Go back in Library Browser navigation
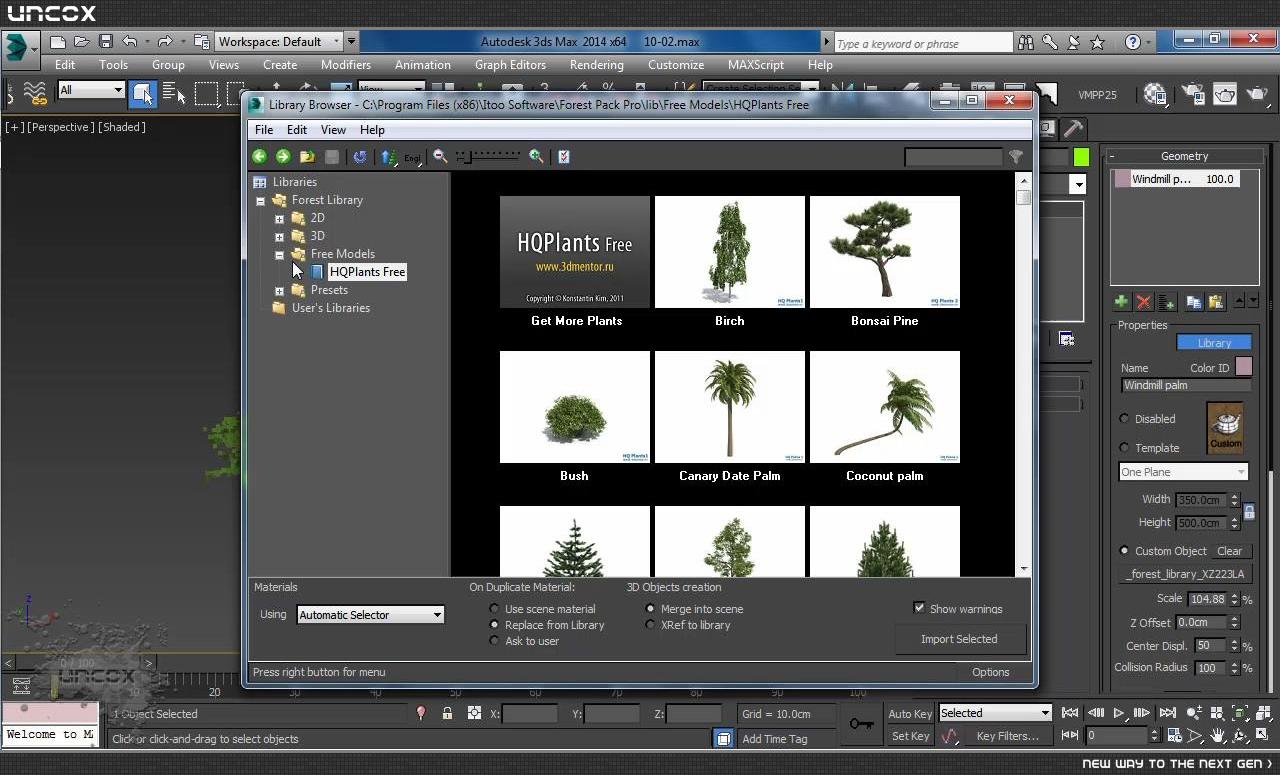The height and width of the screenshot is (775, 1280). [x=260, y=156]
